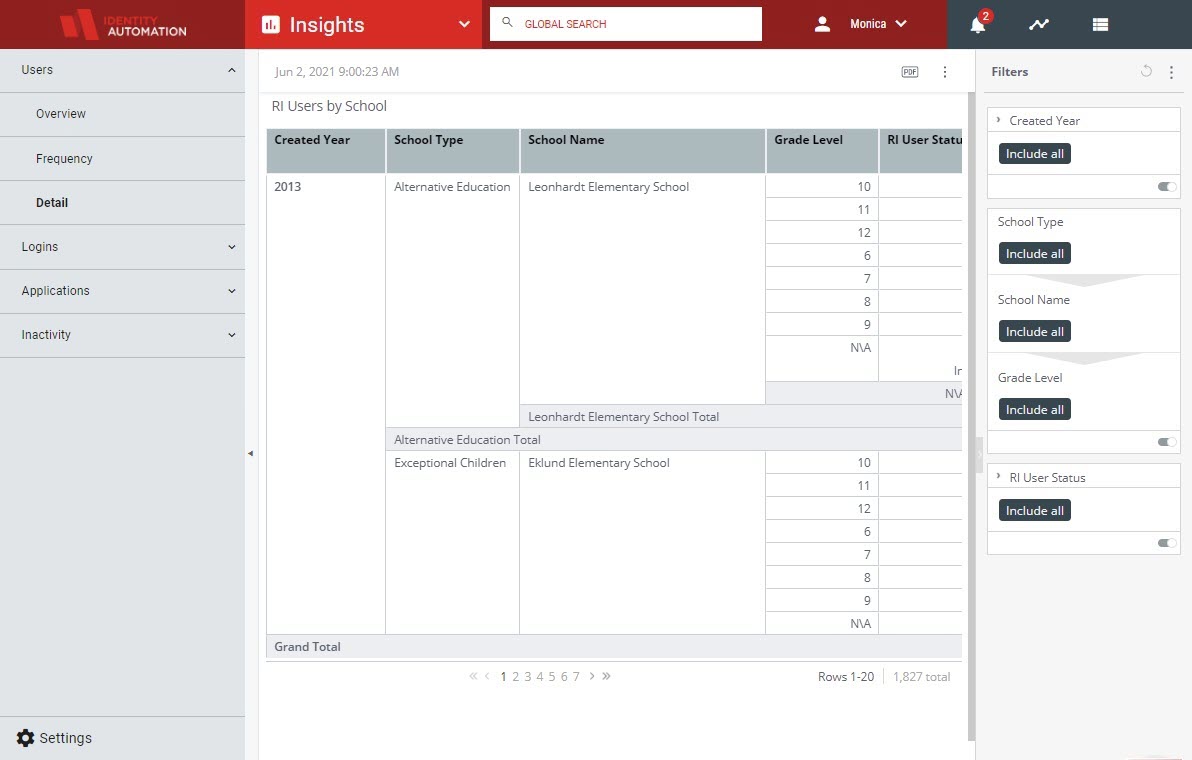Click Include all under School Name

pos(1035,331)
